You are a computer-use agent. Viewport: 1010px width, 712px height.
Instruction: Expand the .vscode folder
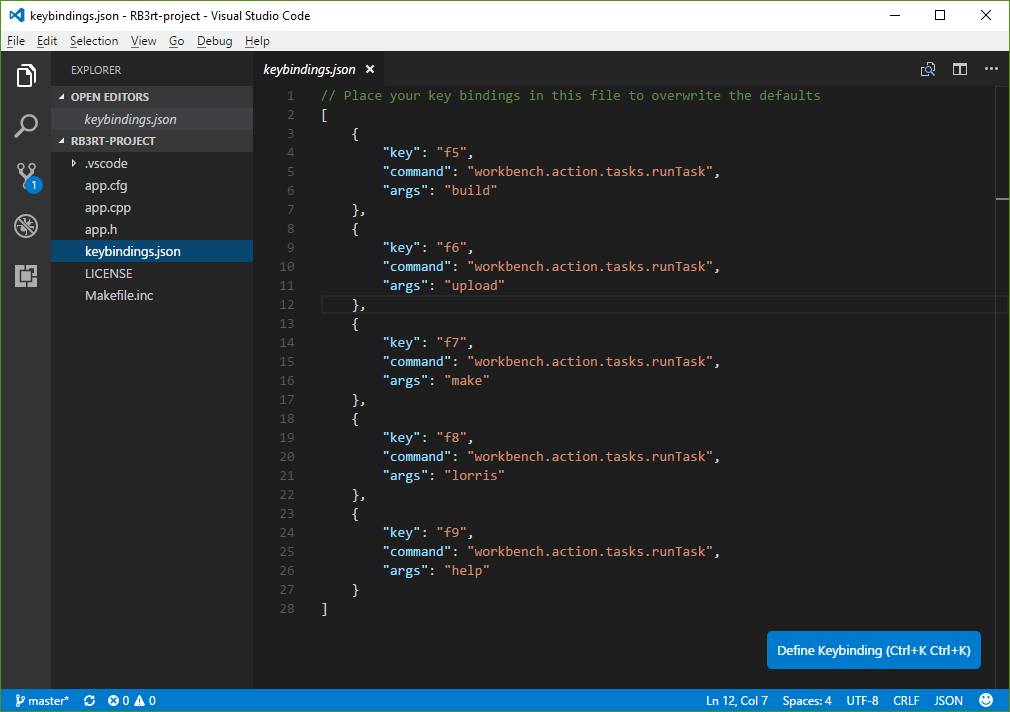(73, 164)
